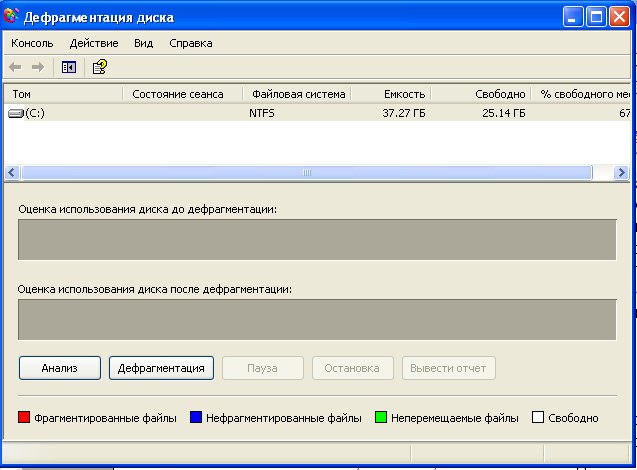This screenshot has width=637, height=470.
Task: Click the label Оценка использования диска после дефрагментации
Action: 155,290
